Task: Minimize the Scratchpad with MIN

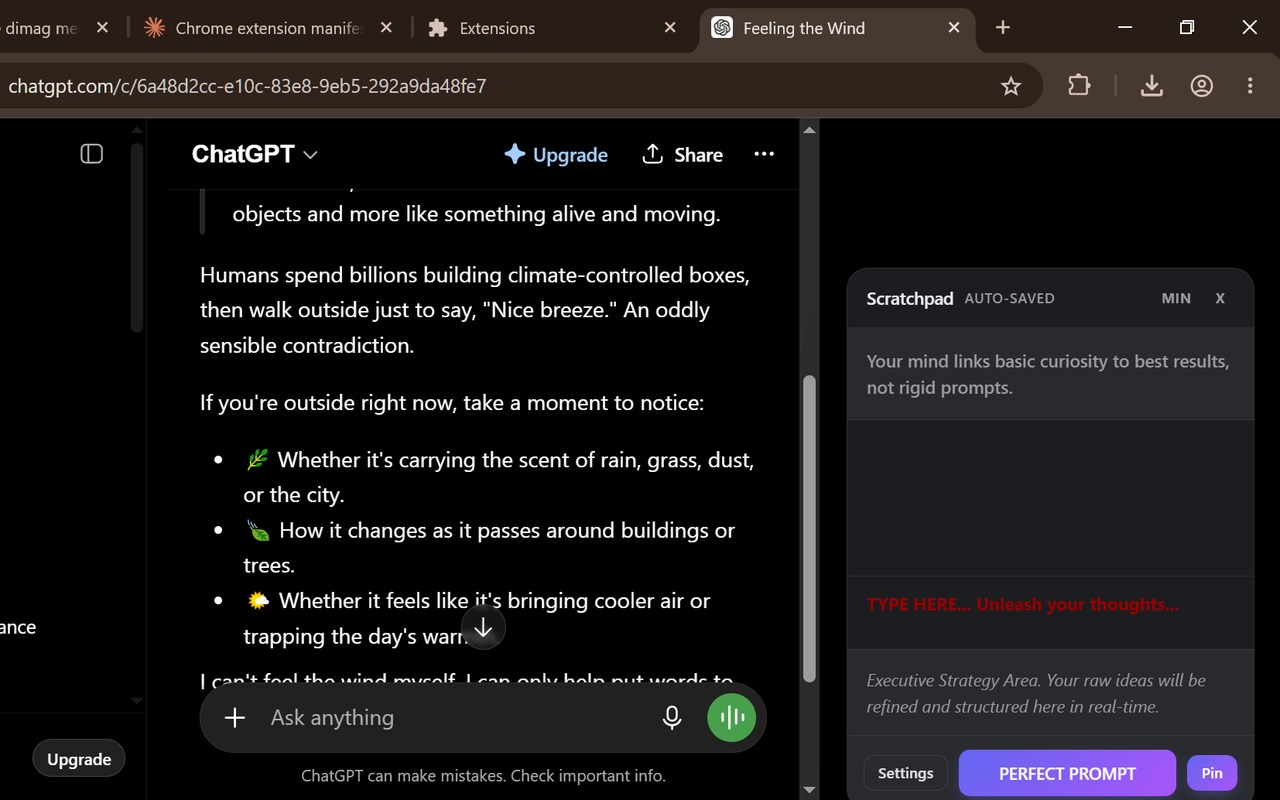Action: [x=1176, y=298]
